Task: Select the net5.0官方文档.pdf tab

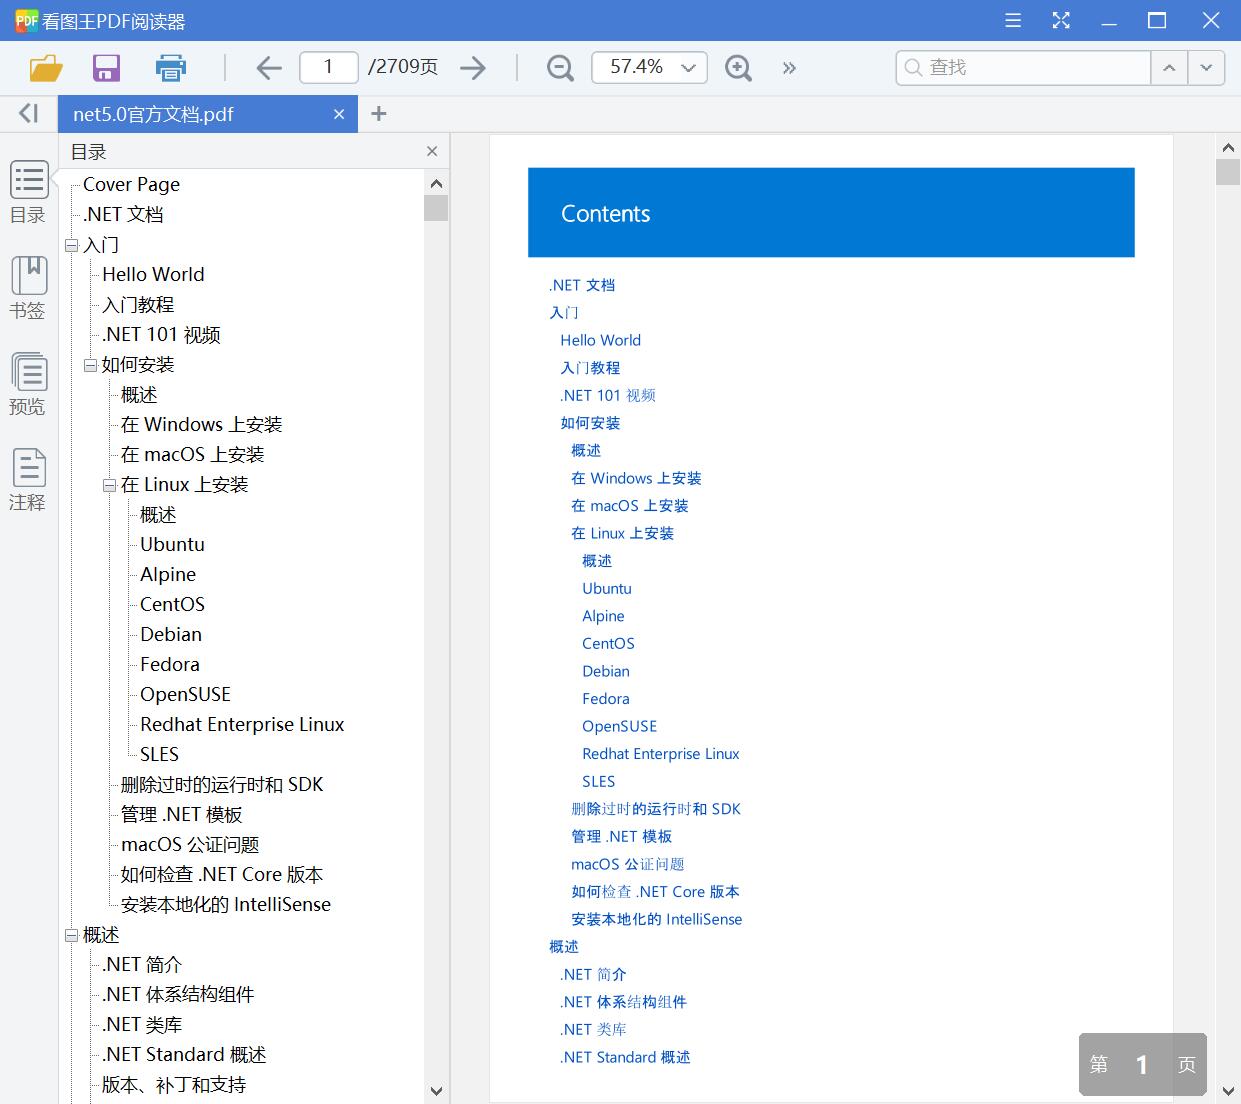Action: tap(190, 113)
